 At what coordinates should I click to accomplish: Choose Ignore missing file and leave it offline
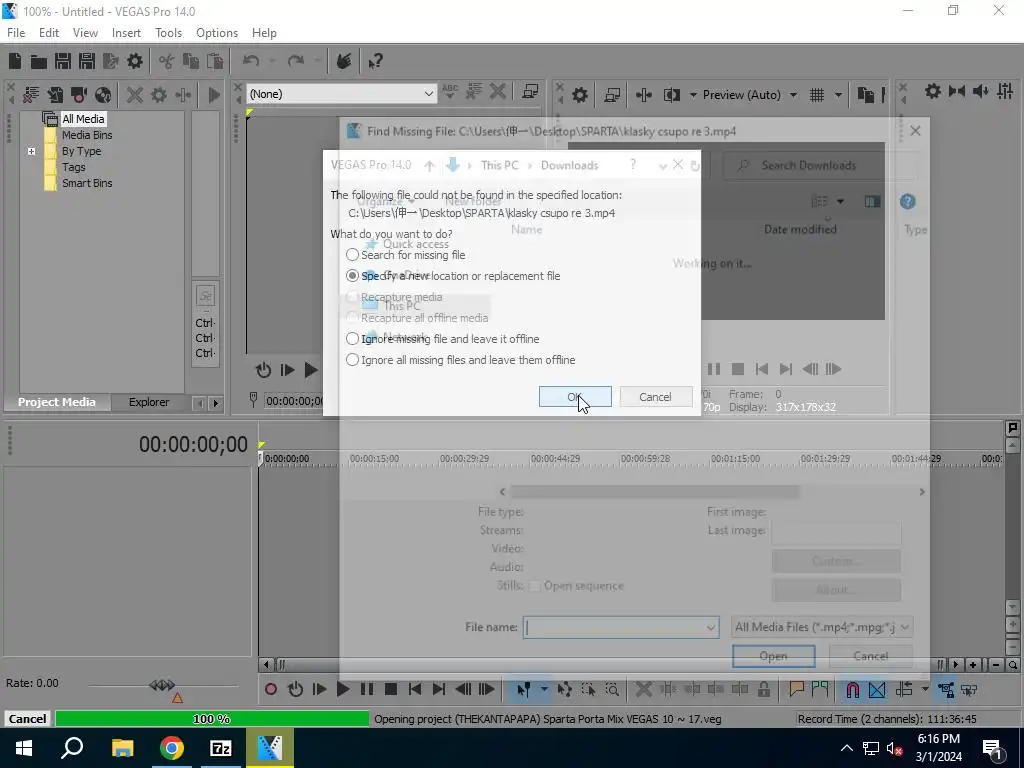pos(442,339)
